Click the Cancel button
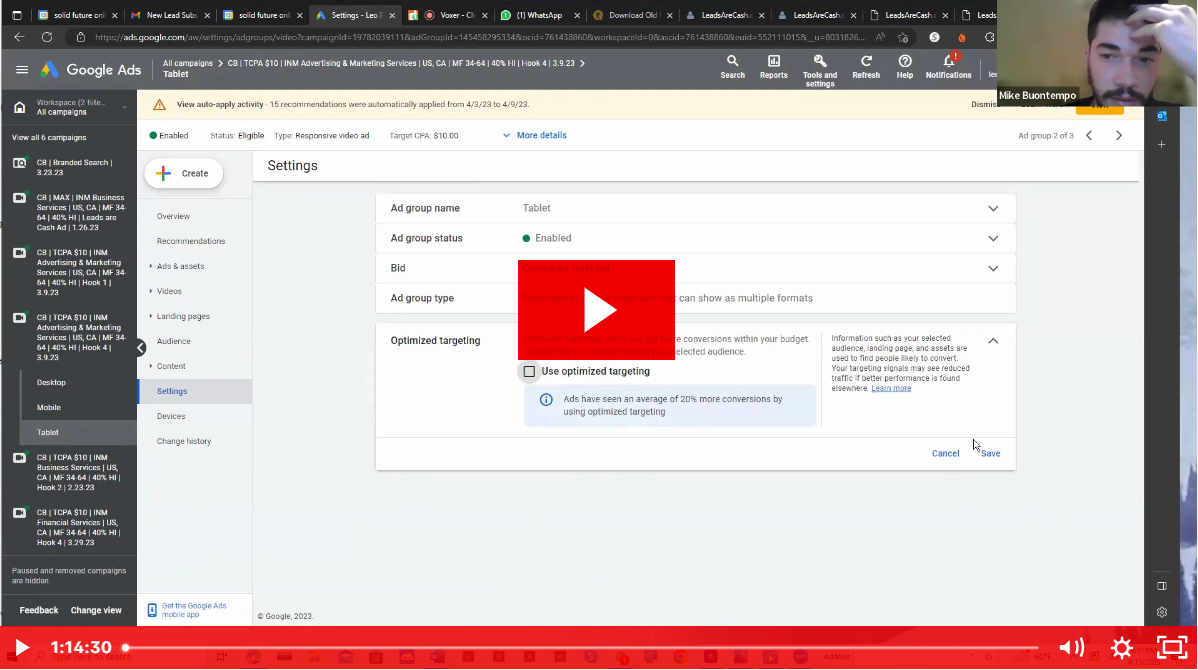The image size is (1198, 670). (x=945, y=453)
